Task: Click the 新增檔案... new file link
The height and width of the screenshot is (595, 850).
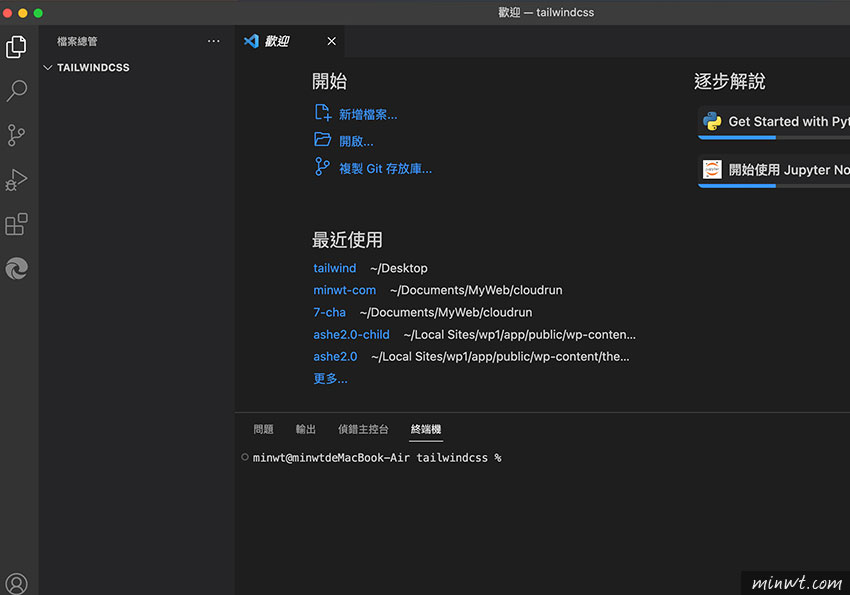Action: pos(368,114)
